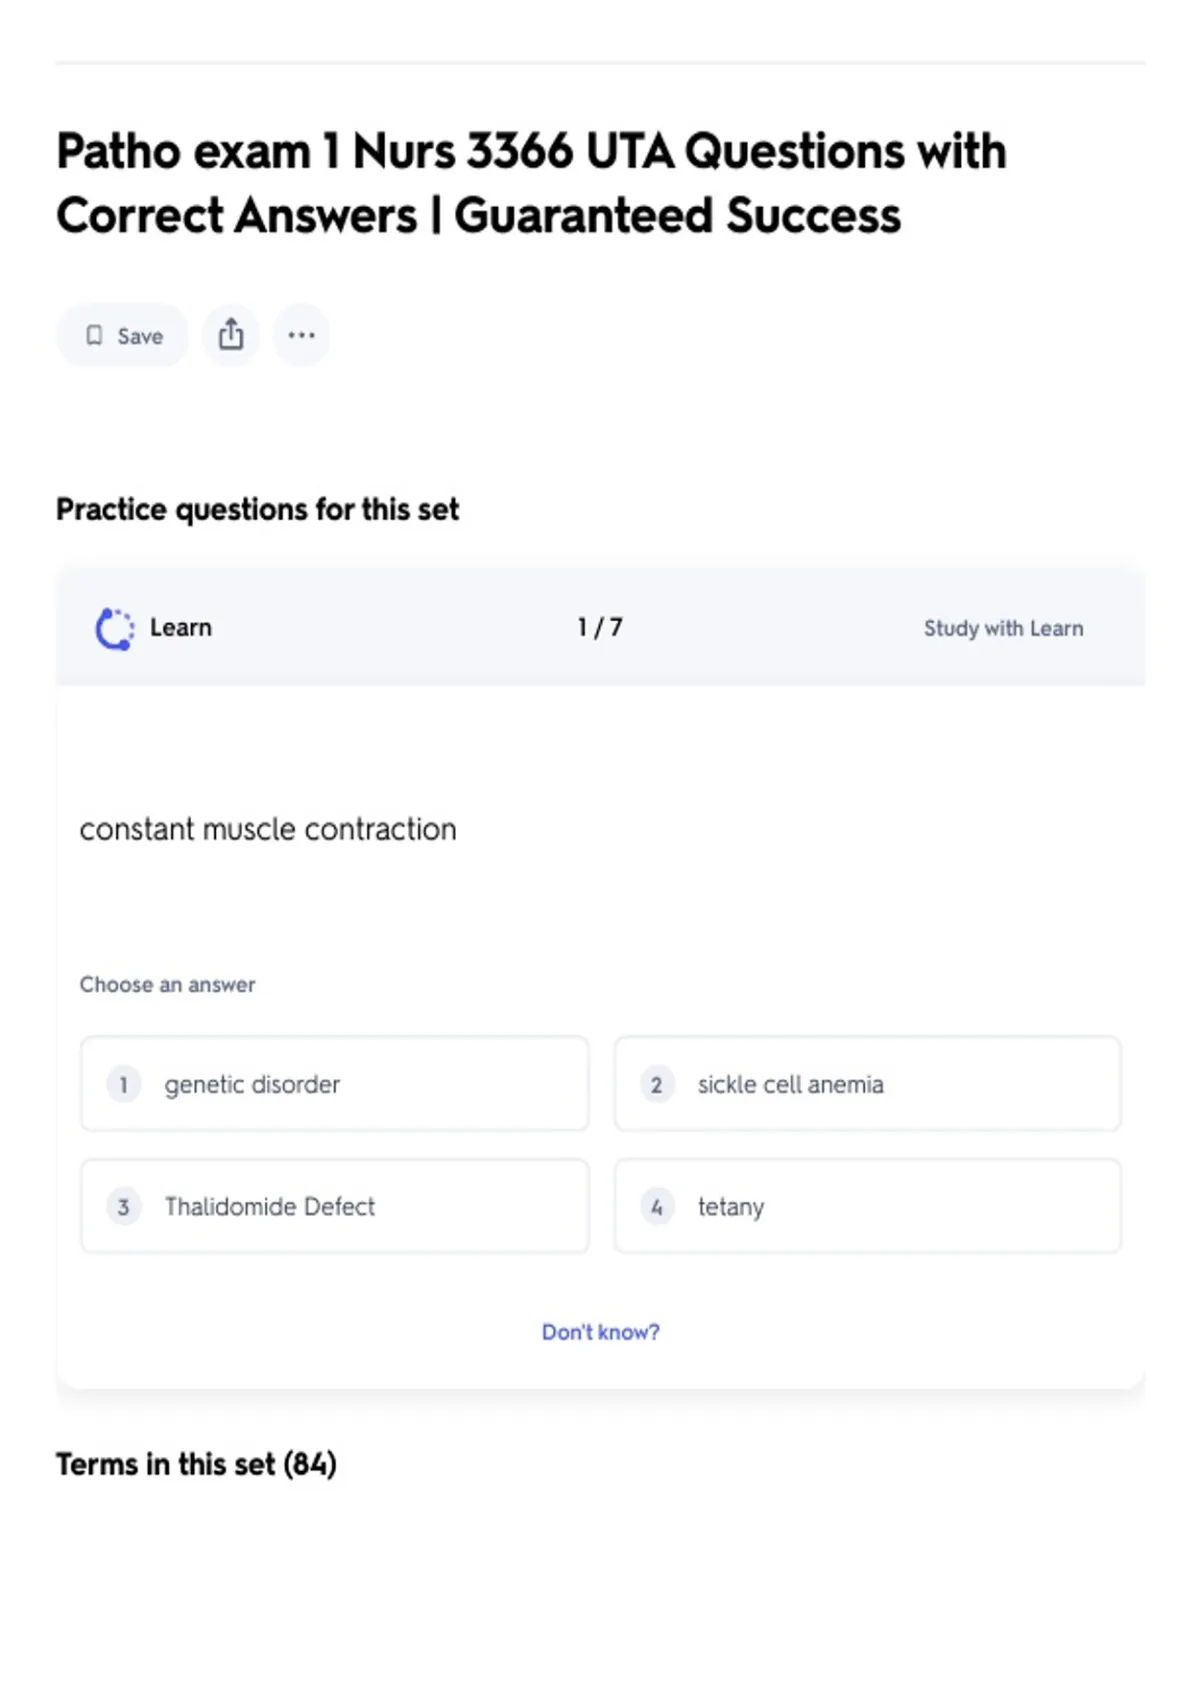This screenshot has height=1700, width=1200.
Task: Click the number 3 badge icon
Action: click(123, 1207)
